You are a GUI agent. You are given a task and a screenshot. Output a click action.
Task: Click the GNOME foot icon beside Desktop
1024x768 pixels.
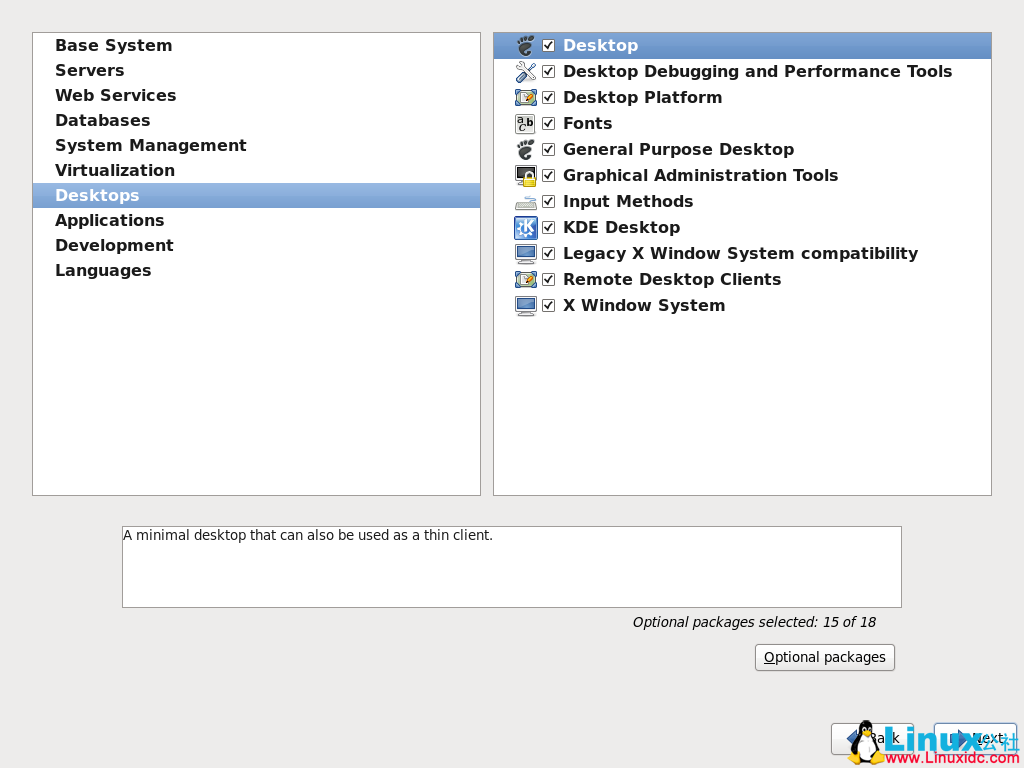(x=524, y=45)
